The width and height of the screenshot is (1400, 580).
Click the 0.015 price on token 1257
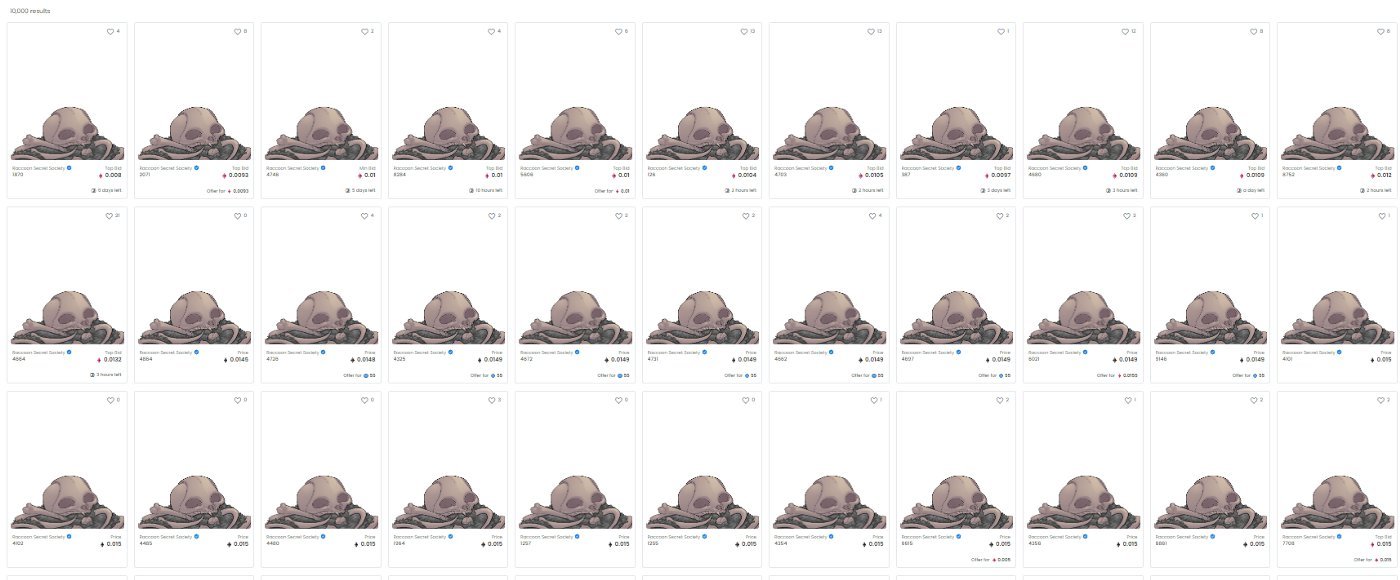click(621, 543)
